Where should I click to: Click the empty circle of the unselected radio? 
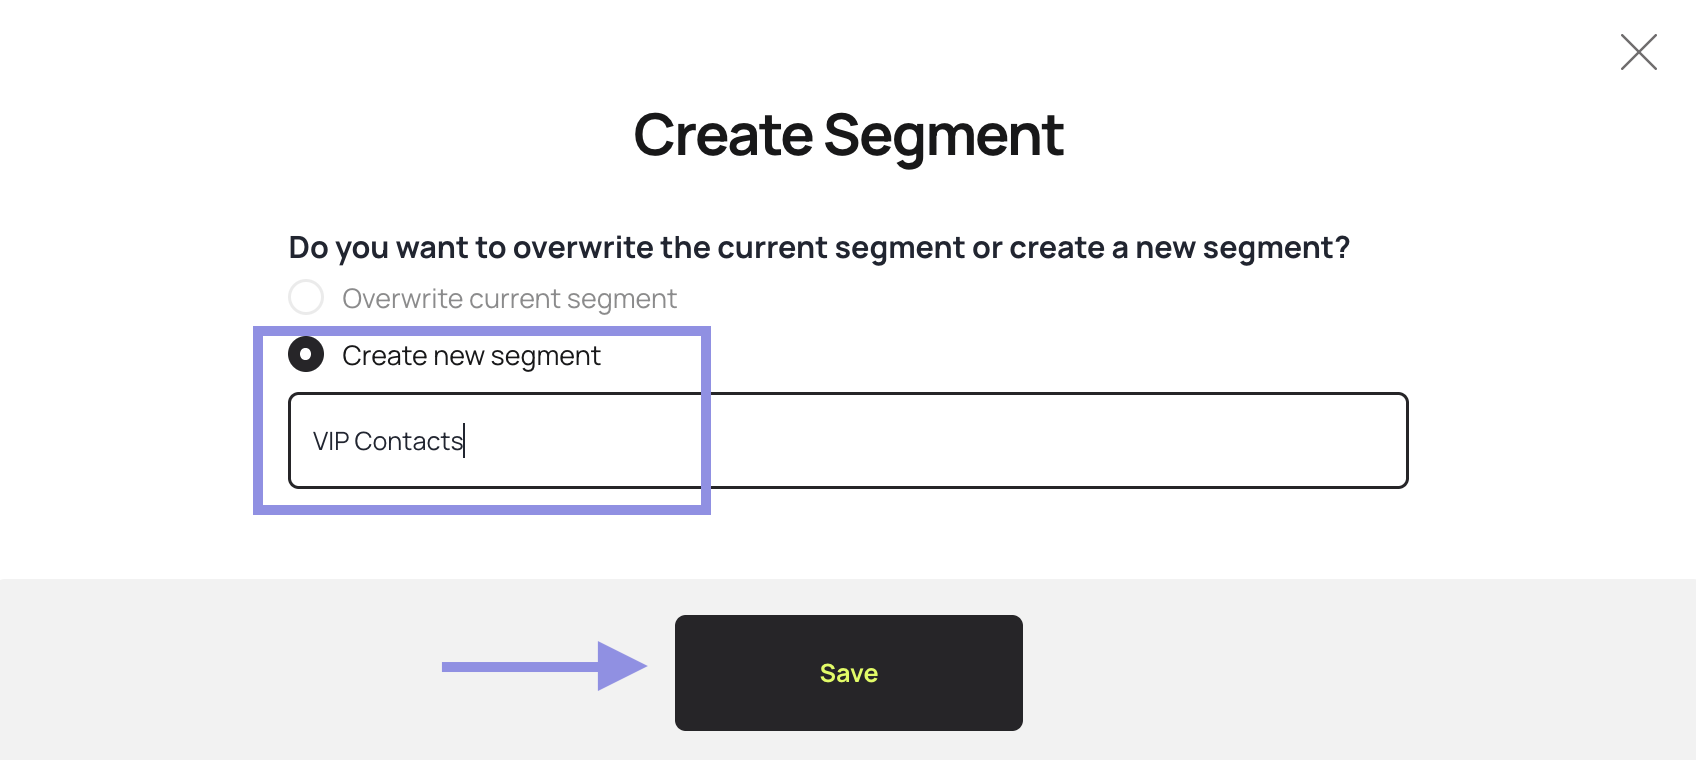click(x=306, y=297)
